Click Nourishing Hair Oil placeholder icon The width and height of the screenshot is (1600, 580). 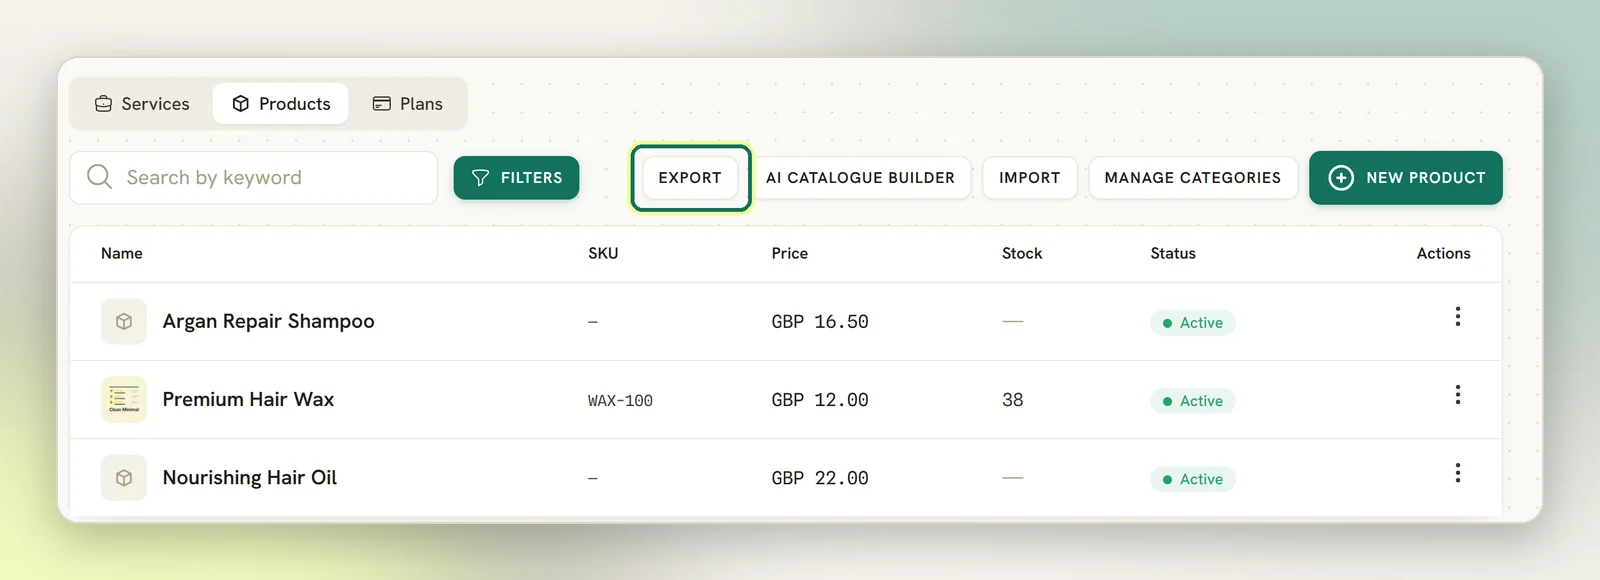tap(124, 478)
